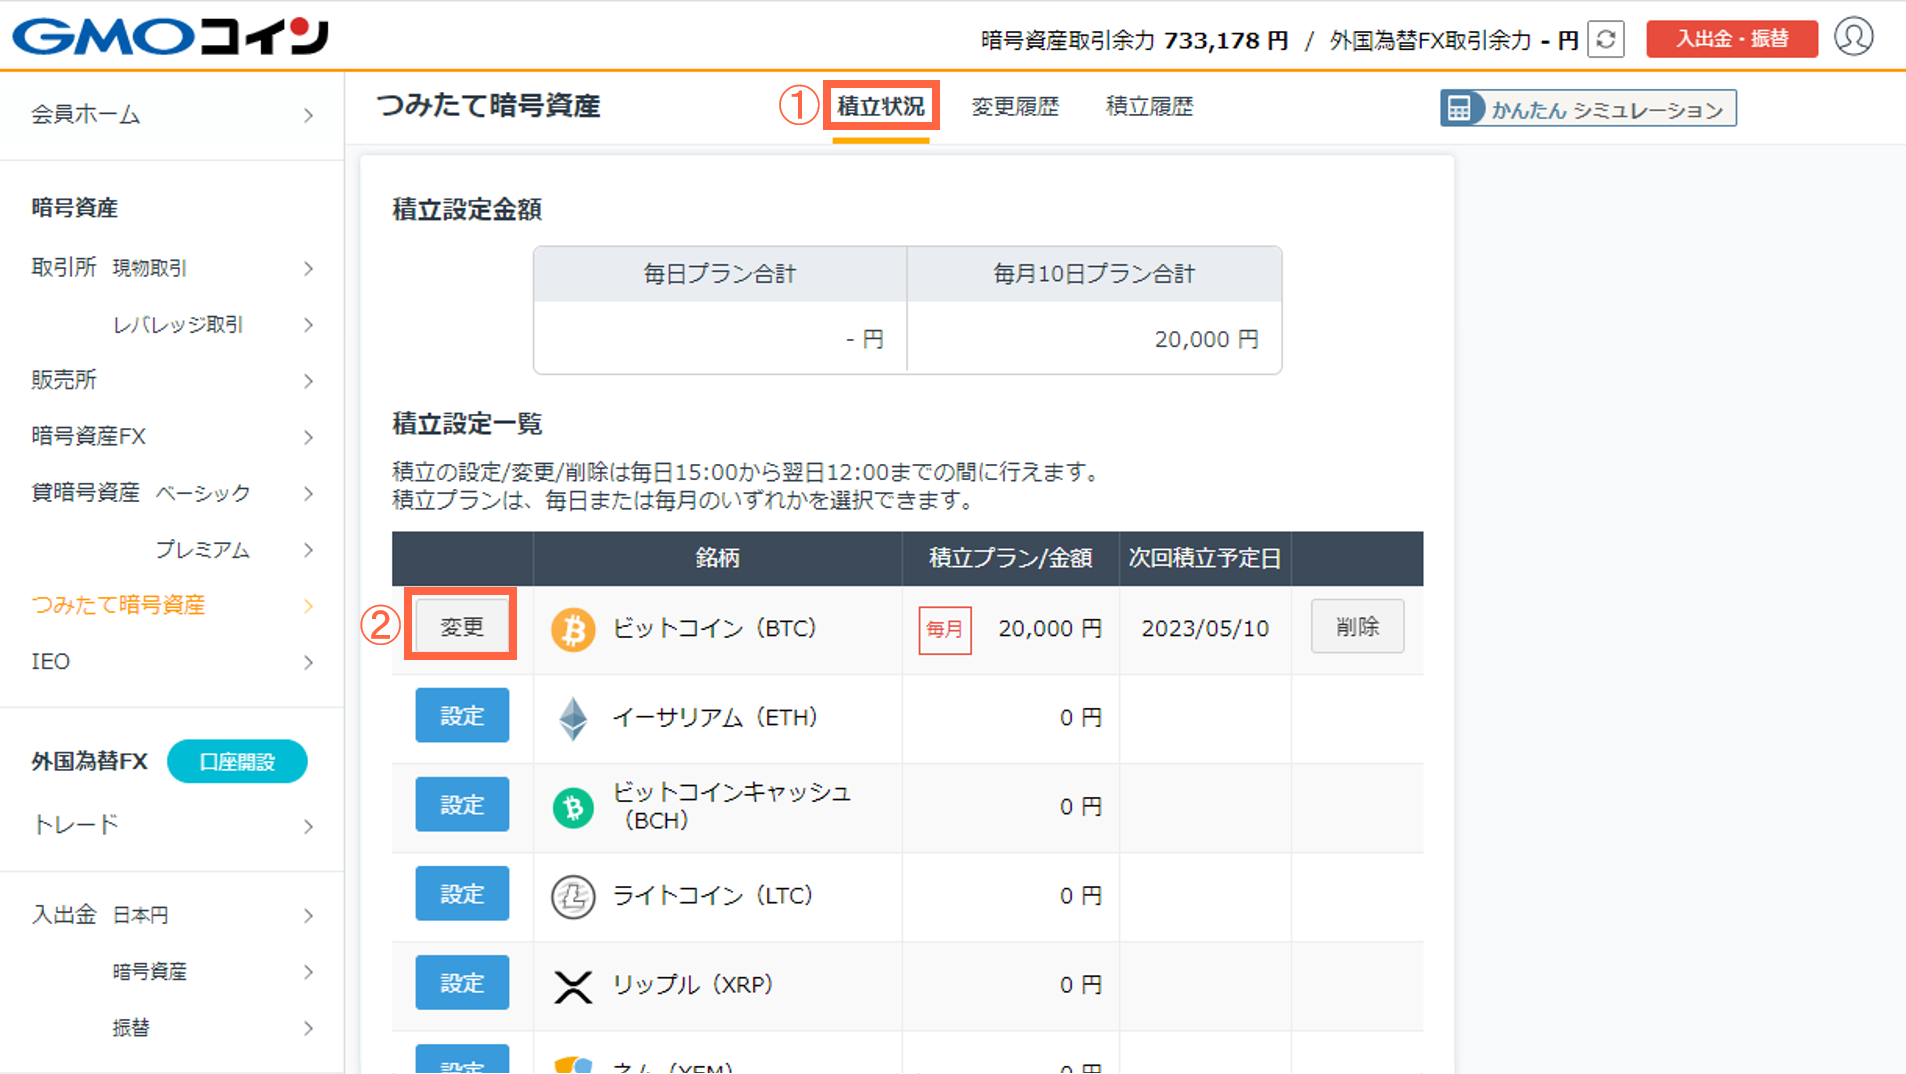This screenshot has height=1074, width=1906.
Task: Open かんたんシミュレーション with calculator icon
Action: click(1587, 108)
